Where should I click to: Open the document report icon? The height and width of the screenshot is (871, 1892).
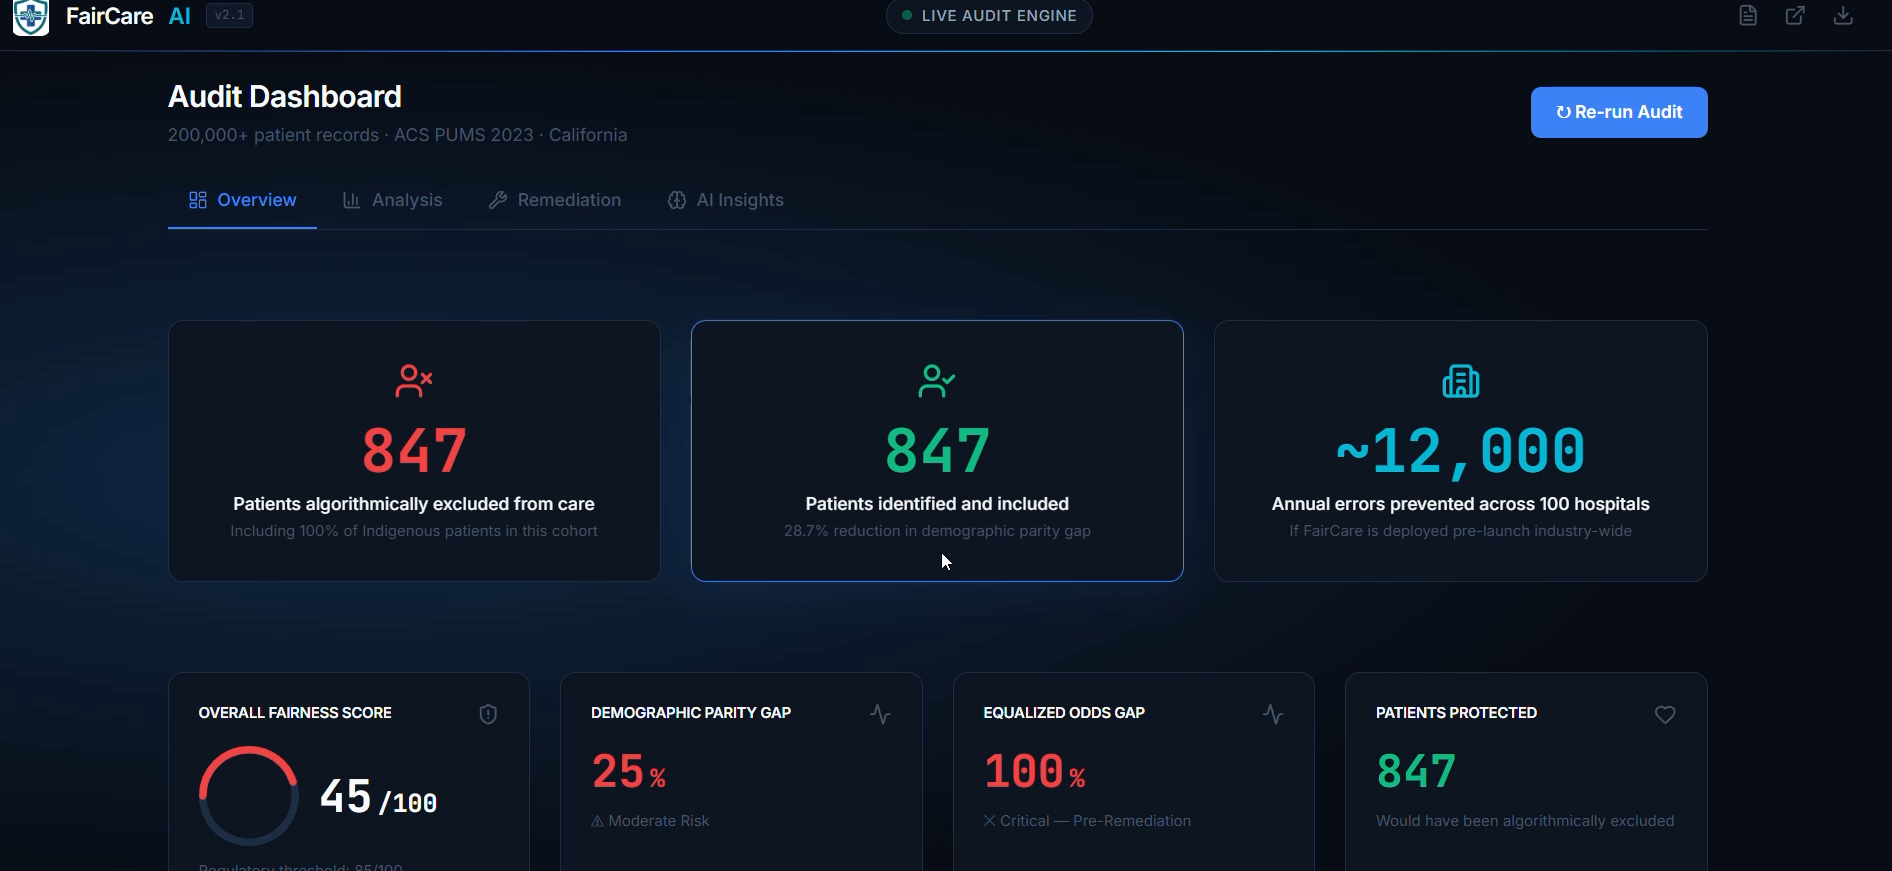pos(1748,15)
